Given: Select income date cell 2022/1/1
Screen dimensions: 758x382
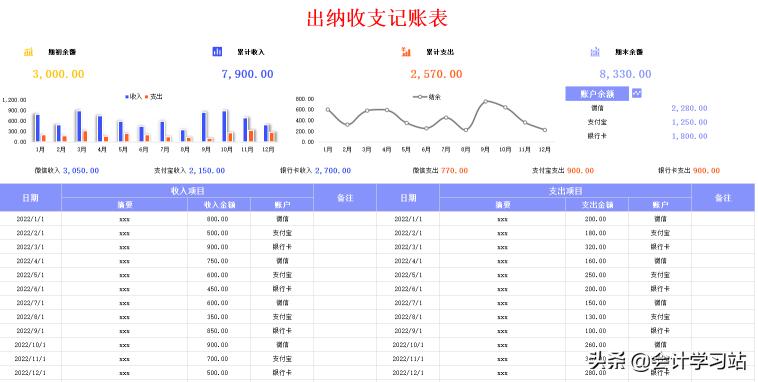Looking at the screenshot, I should pos(30,219).
